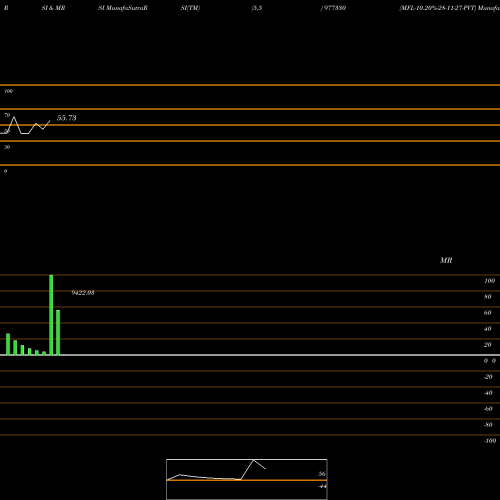Click the MR panel title label
500x500 pixels.
coord(446,260)
